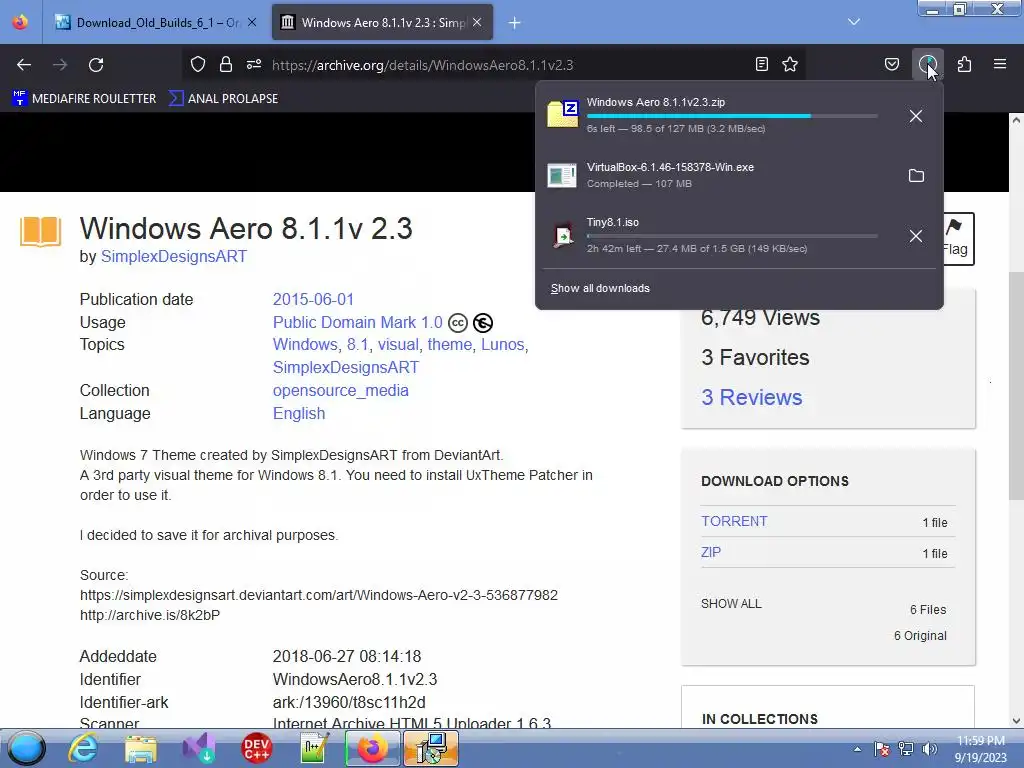Screen dimensions: 1024x768
Task: Open the visual topic link
Action: (398, 344)
